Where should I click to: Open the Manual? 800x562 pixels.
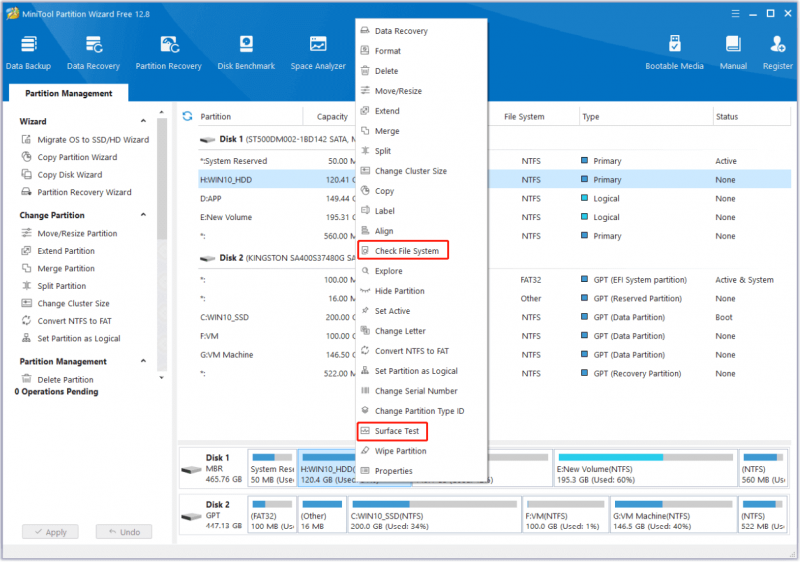(x=733, y=52)
